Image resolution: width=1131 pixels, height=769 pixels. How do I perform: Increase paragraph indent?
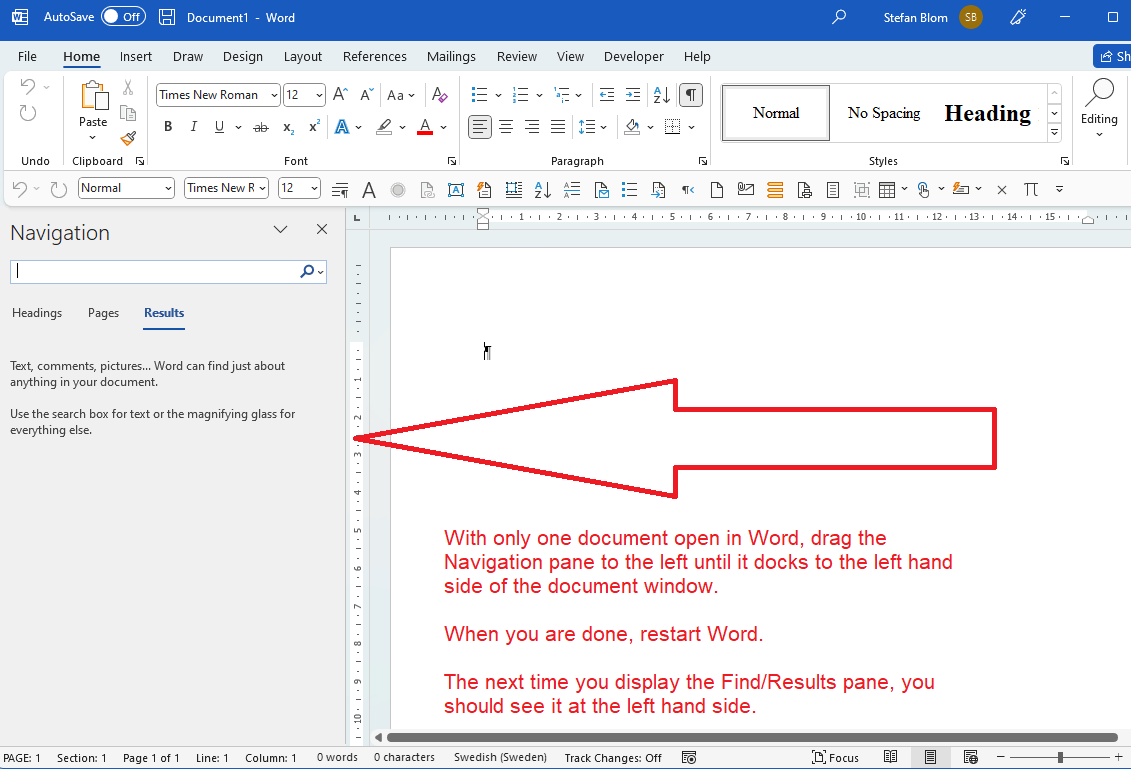coord(633,95)
